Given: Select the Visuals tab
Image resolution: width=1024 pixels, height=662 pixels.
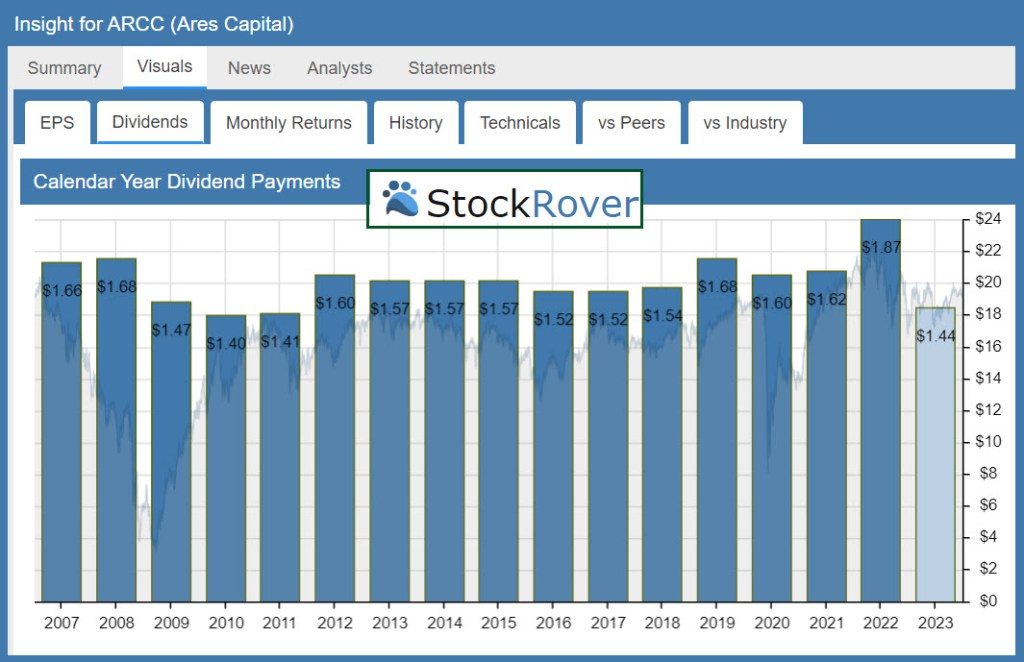Looking at the screenshot, I should click(164, 67).
